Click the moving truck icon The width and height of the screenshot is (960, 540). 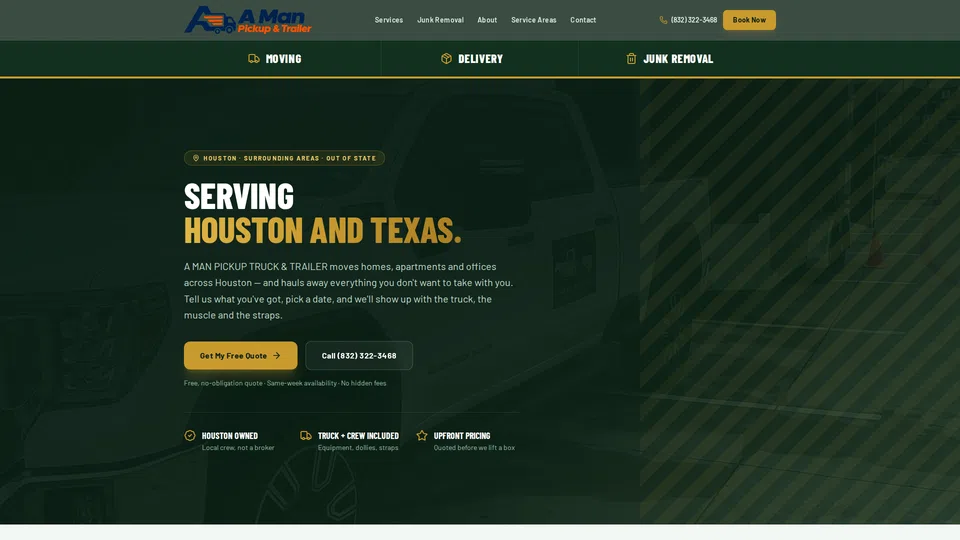253,59
